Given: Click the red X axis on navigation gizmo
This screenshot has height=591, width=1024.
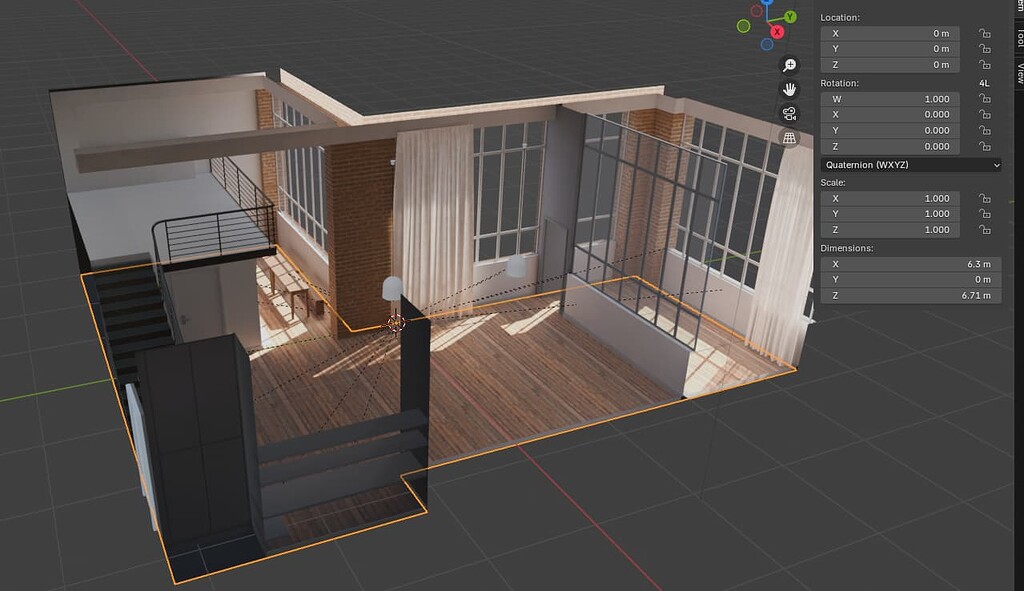Looking at the screenshot, I should click(x=777, y=31).
